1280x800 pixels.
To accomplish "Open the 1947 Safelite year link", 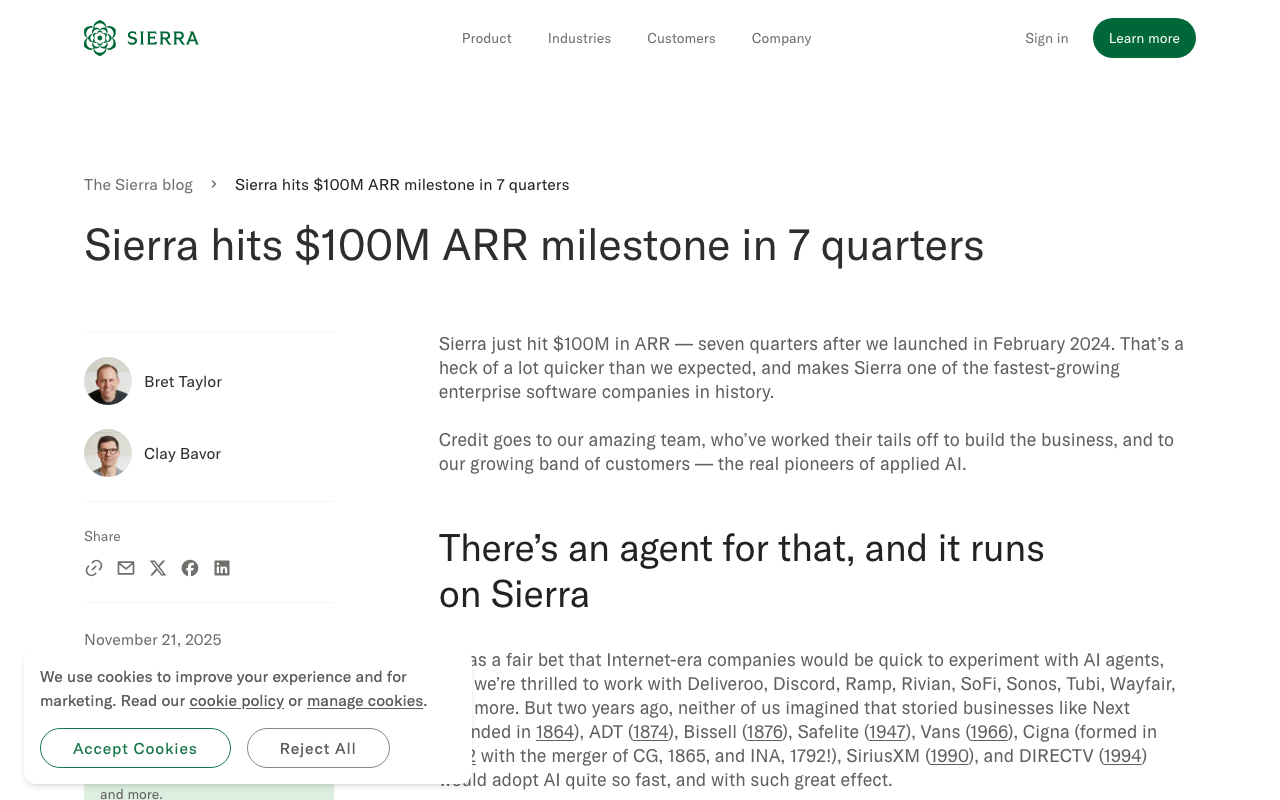I will [887, 732].
